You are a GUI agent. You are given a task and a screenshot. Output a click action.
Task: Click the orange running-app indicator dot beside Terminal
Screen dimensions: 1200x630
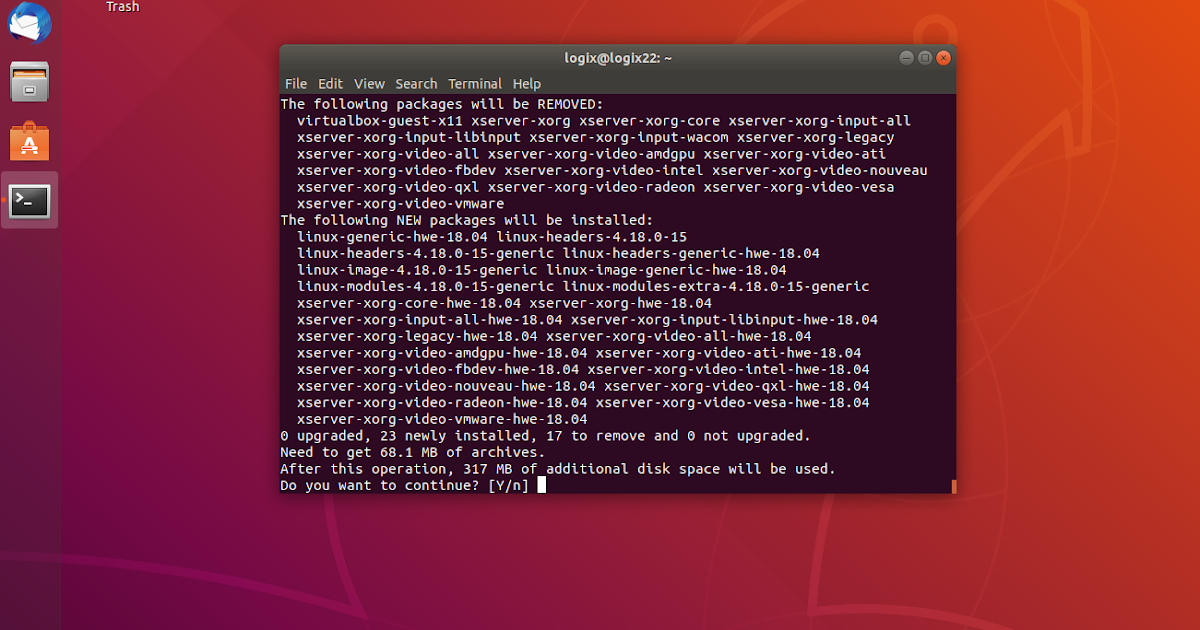3,200
